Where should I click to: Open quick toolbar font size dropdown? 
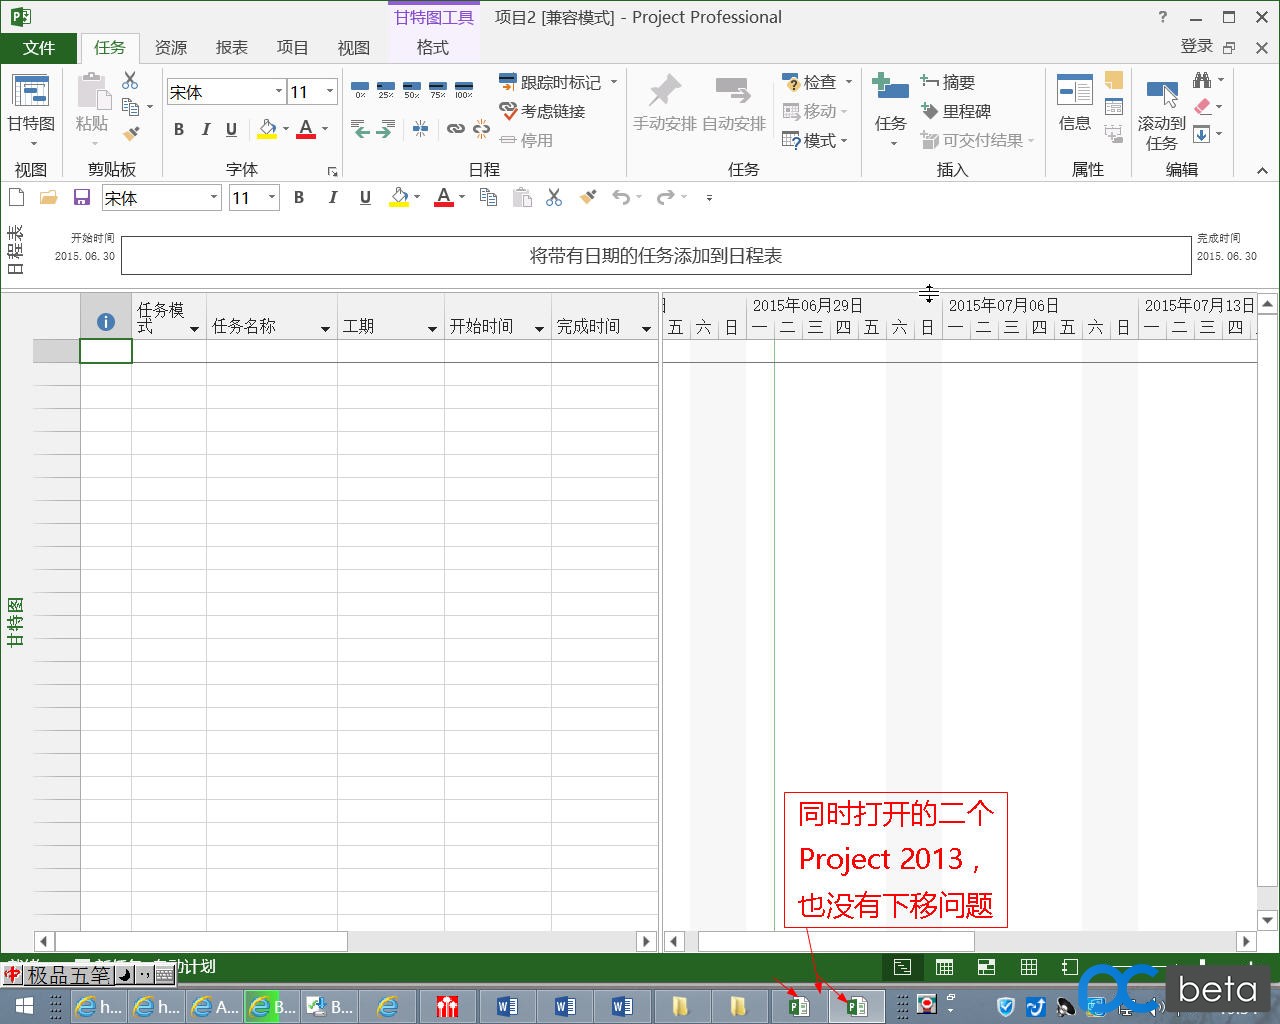pyautogui.click(x=271, y=197)
